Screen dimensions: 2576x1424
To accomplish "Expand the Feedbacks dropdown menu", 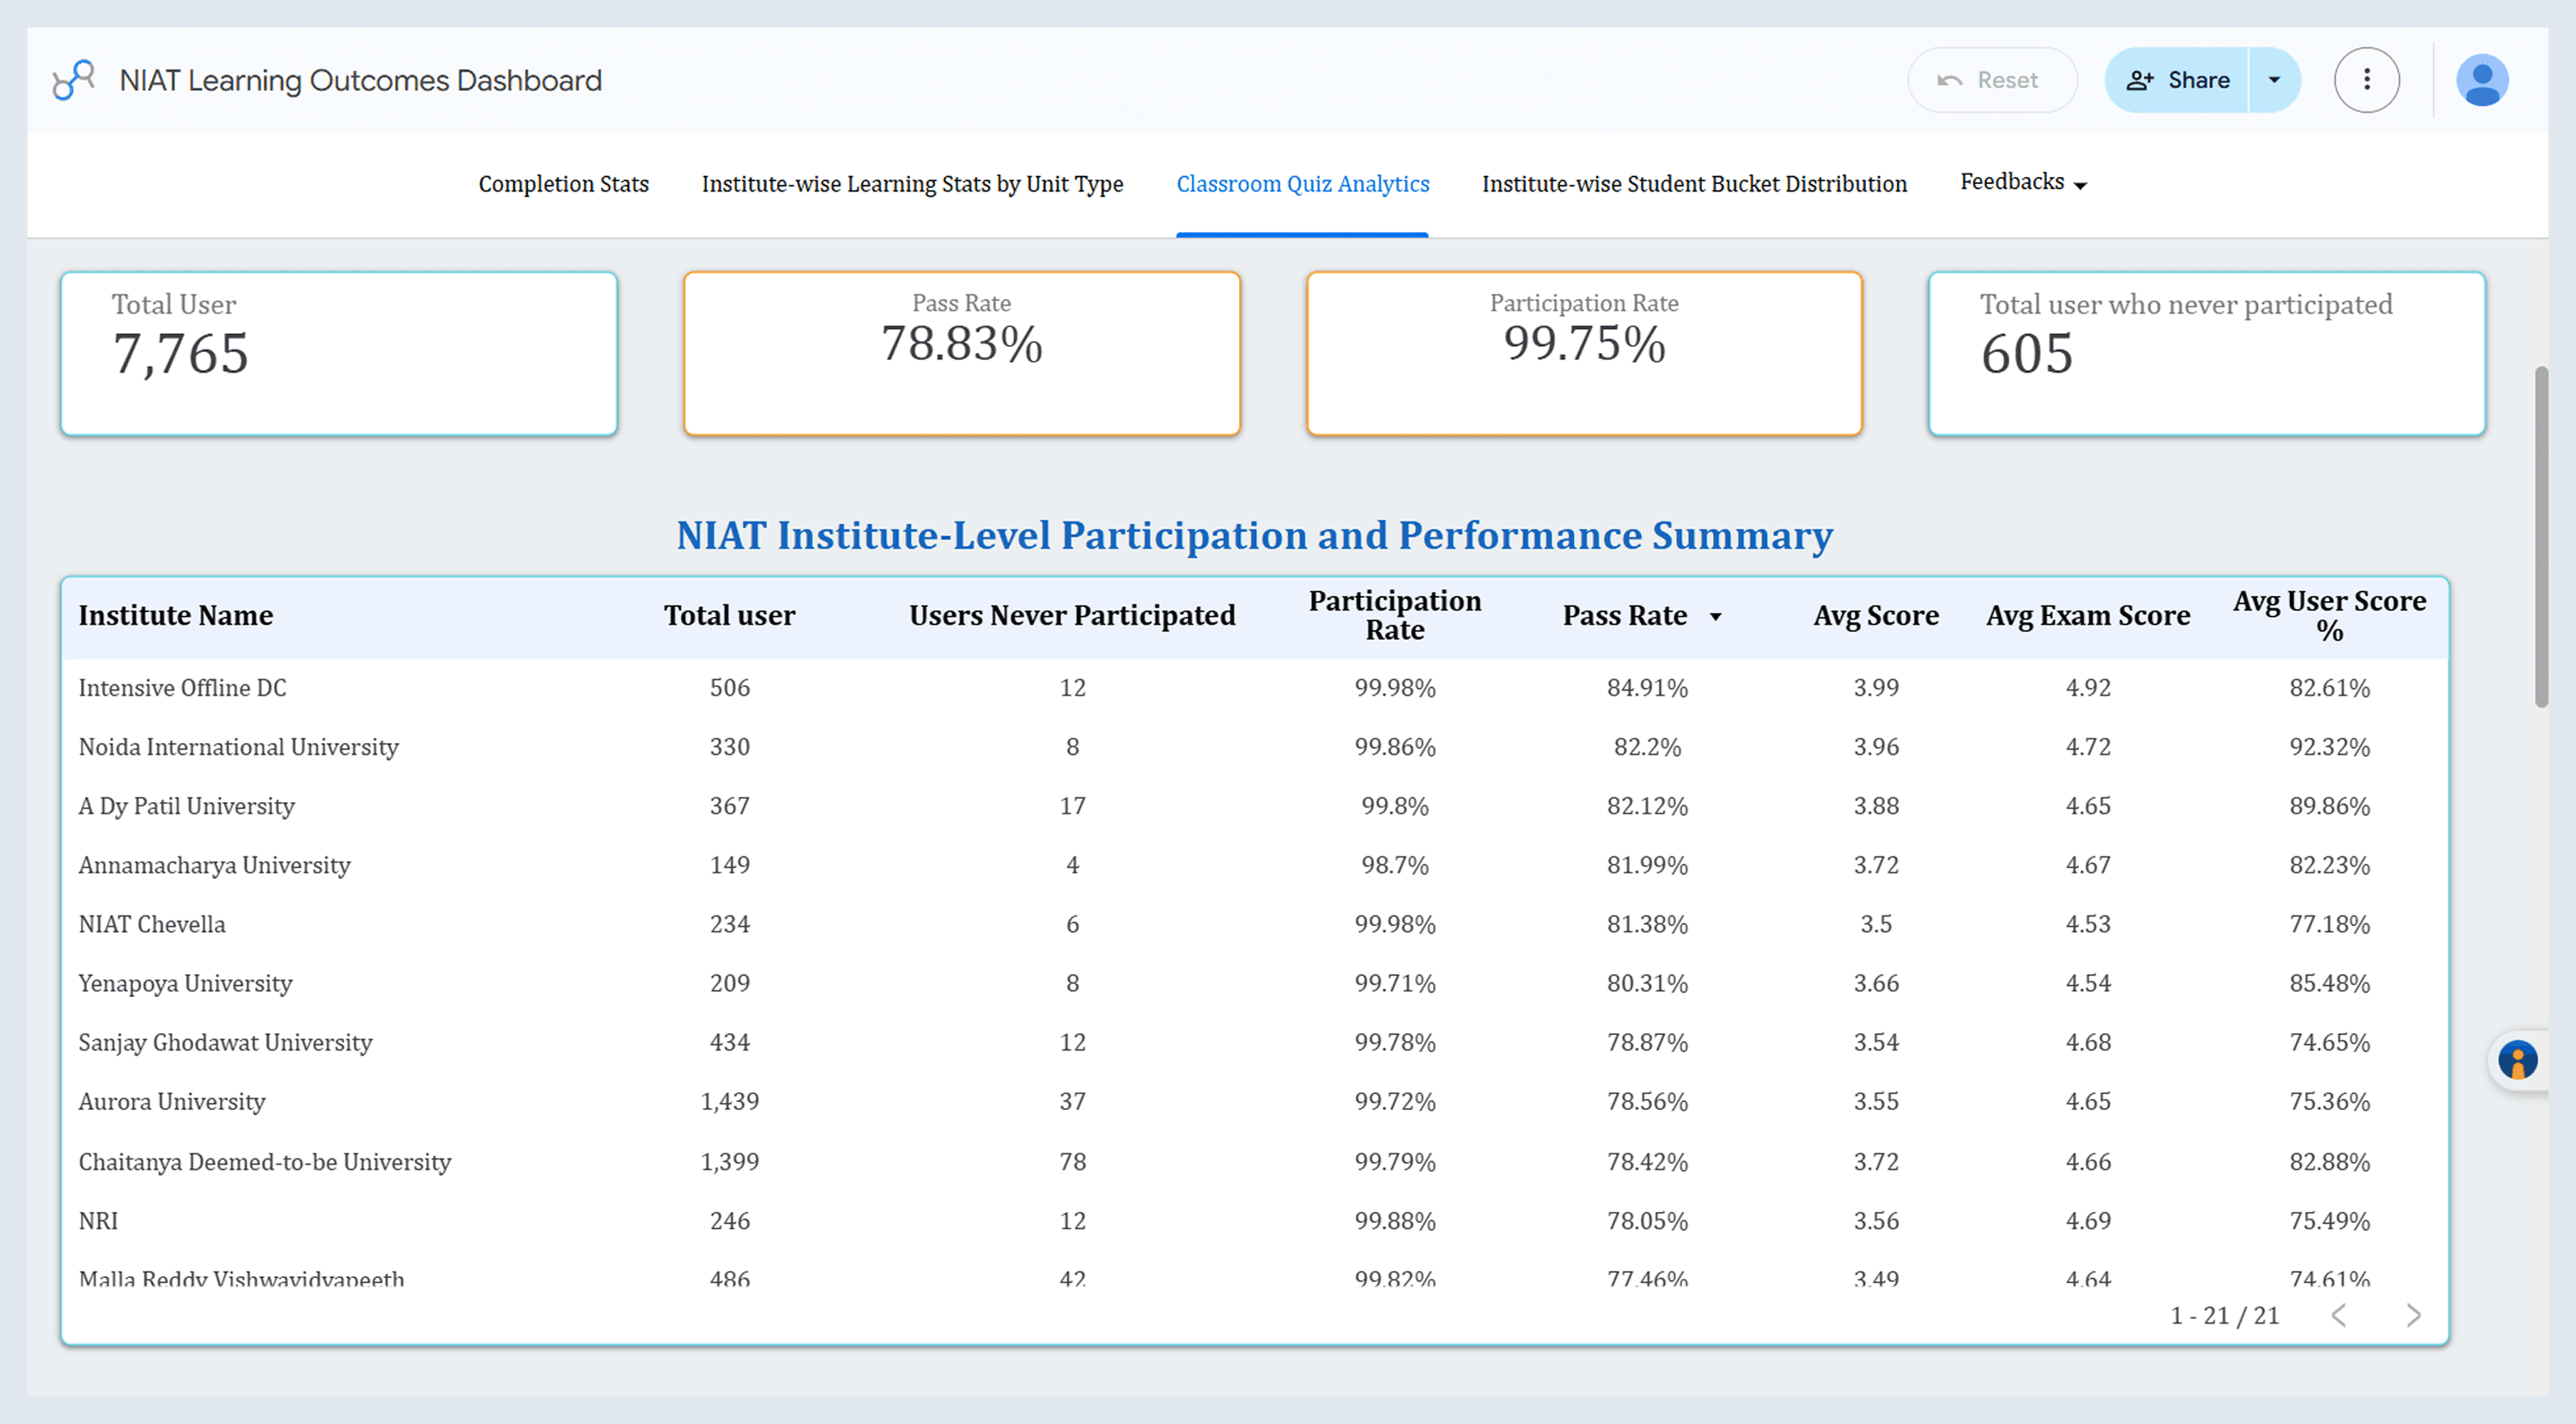I will pyautogui.click(x=2023, y=183).
